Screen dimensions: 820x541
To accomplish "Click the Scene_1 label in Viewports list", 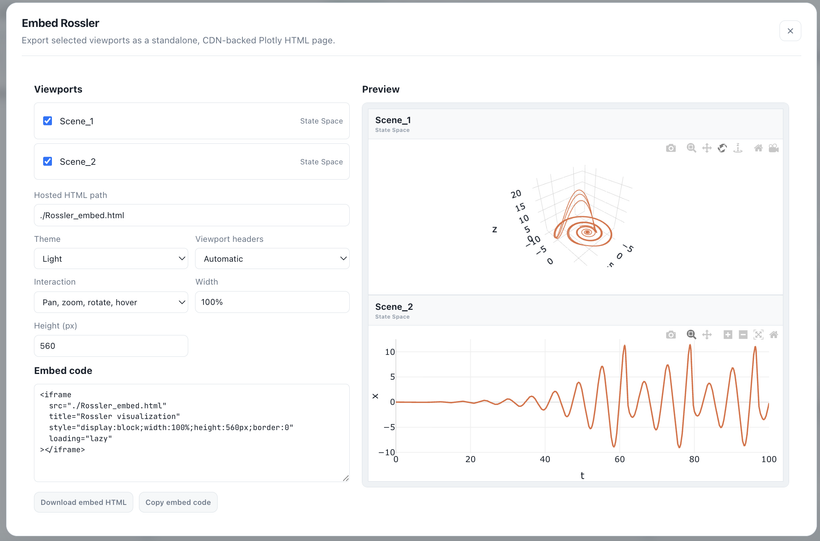I will (76, 121).
